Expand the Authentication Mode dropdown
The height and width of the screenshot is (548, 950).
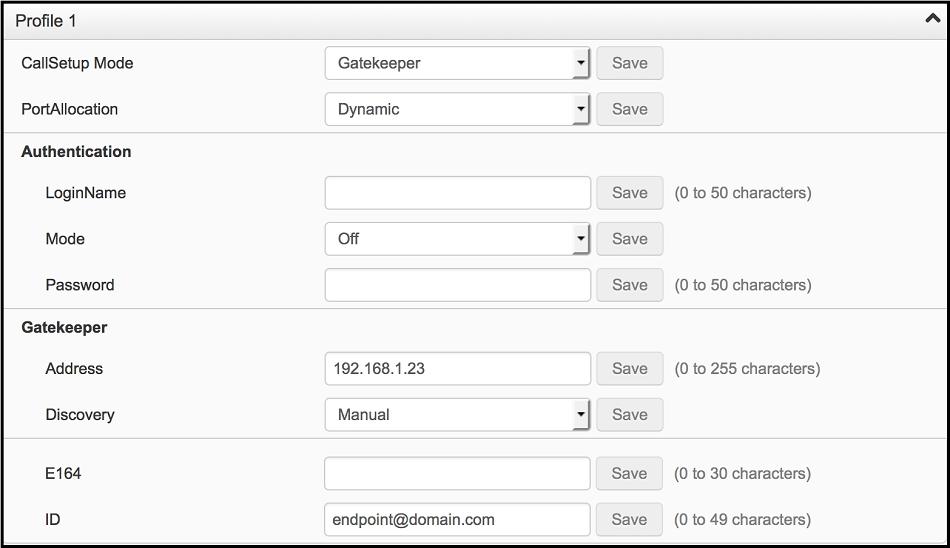click(x=457, y=239)
